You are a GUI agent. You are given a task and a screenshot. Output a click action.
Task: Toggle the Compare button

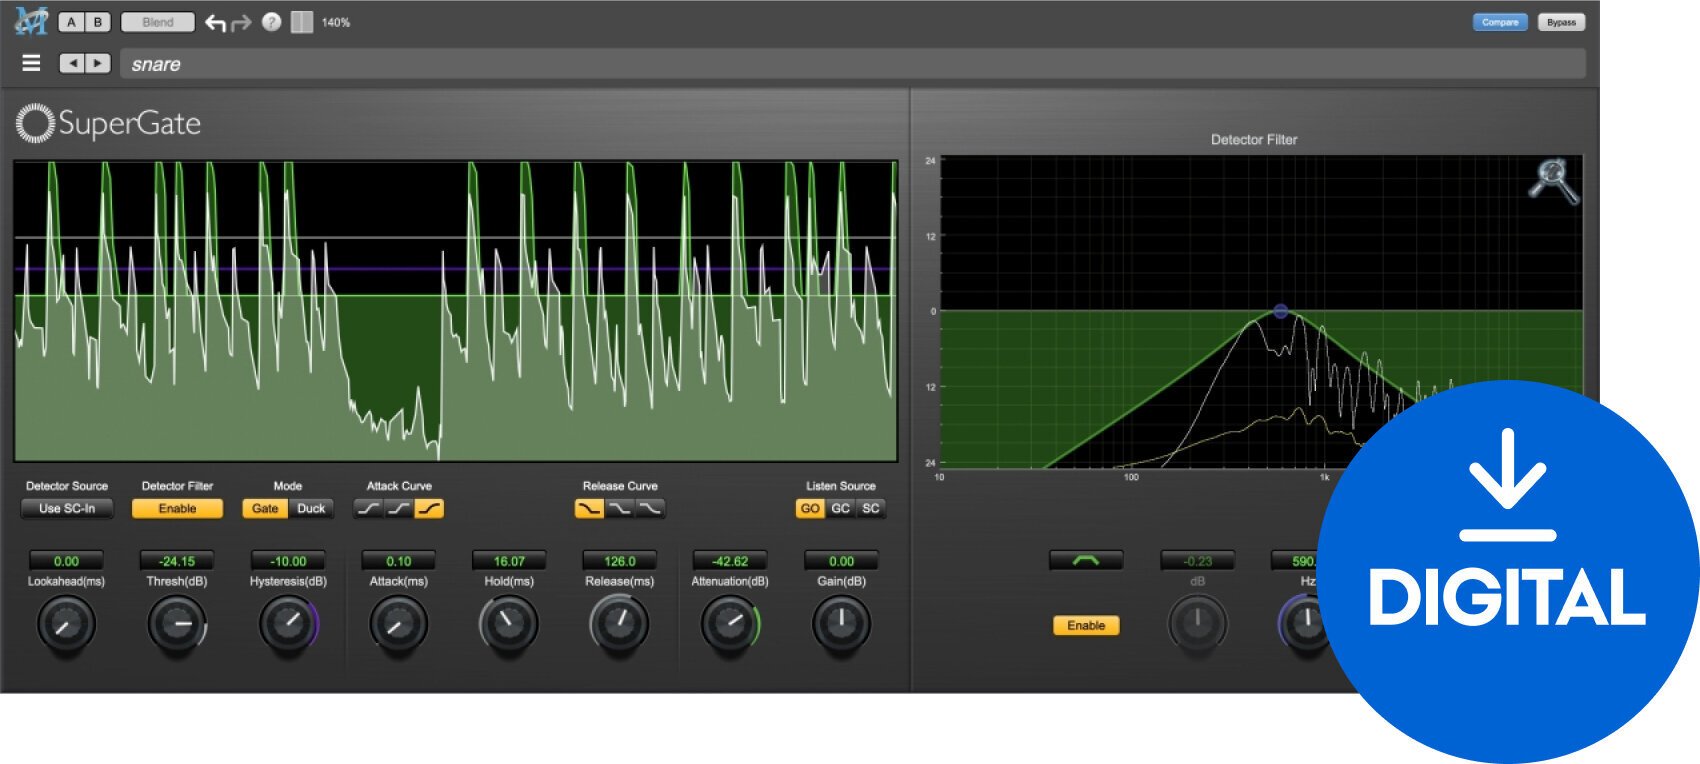[1500, 22]
